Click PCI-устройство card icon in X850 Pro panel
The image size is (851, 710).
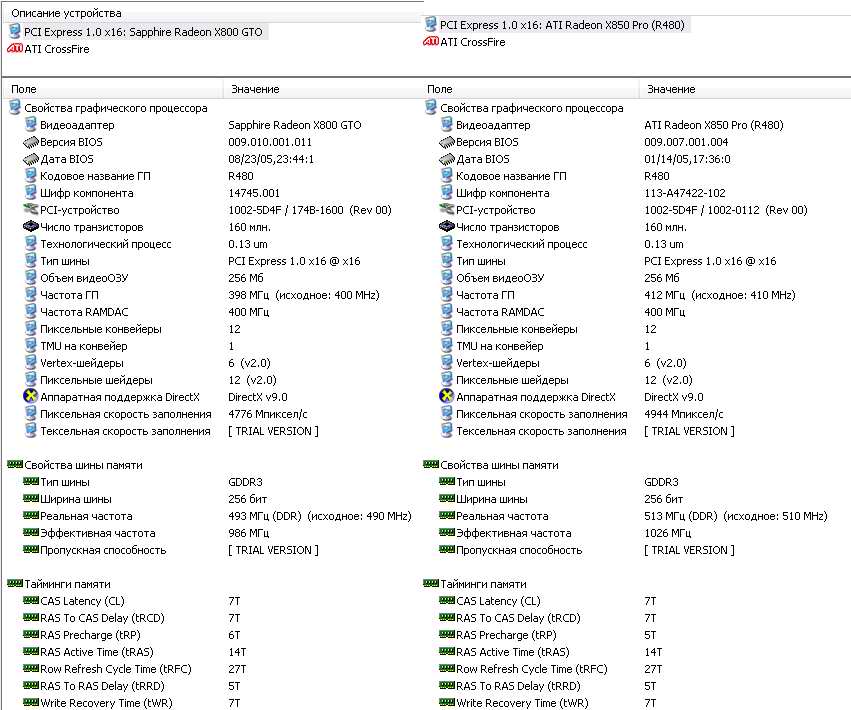(x=447, y=210)
